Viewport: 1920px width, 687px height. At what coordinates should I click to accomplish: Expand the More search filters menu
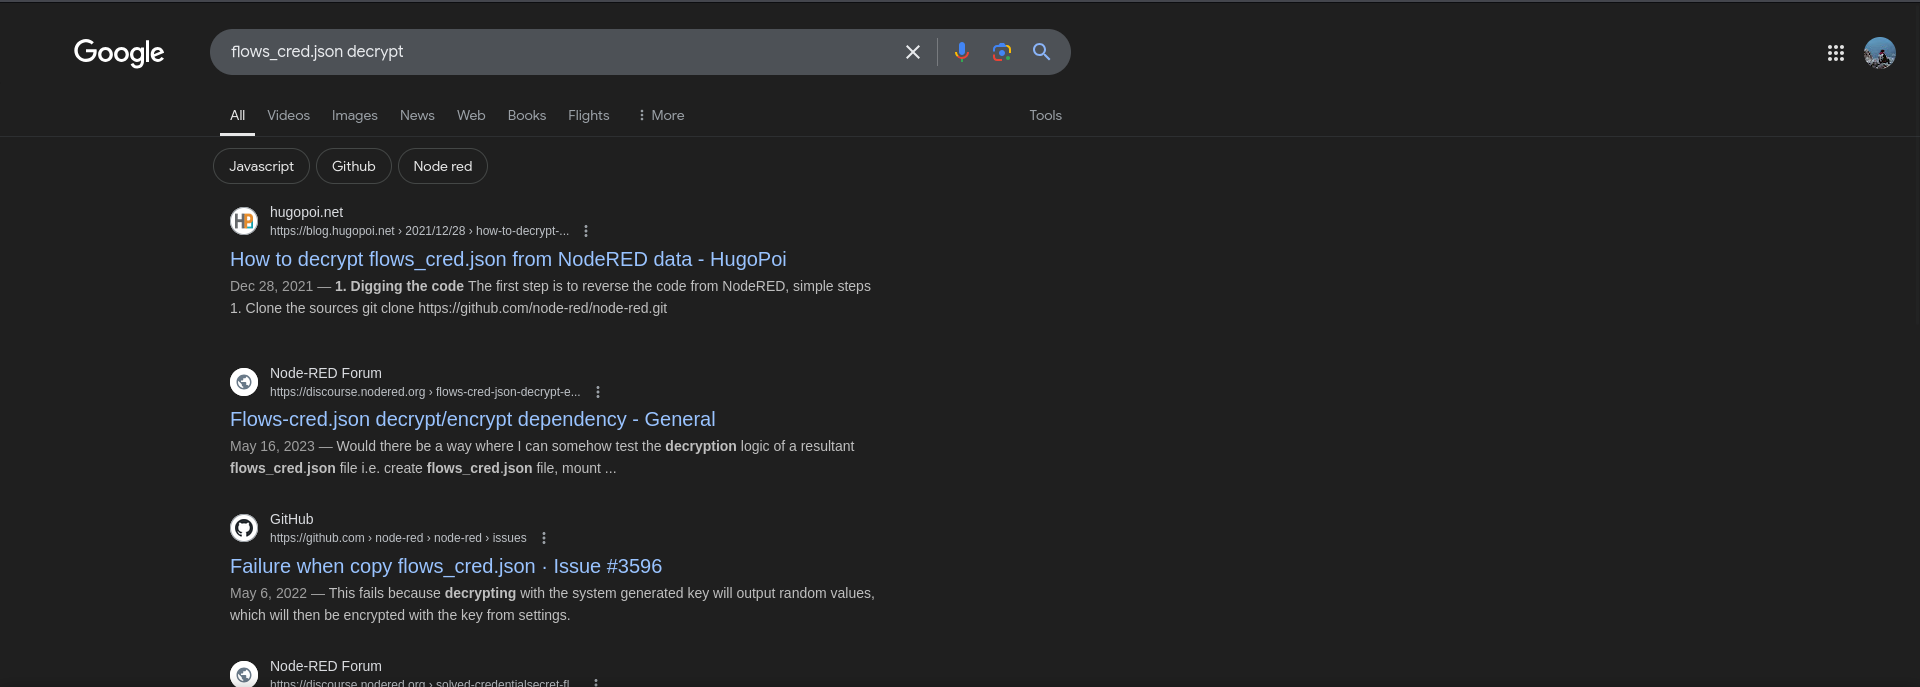(x=661, y=115)
